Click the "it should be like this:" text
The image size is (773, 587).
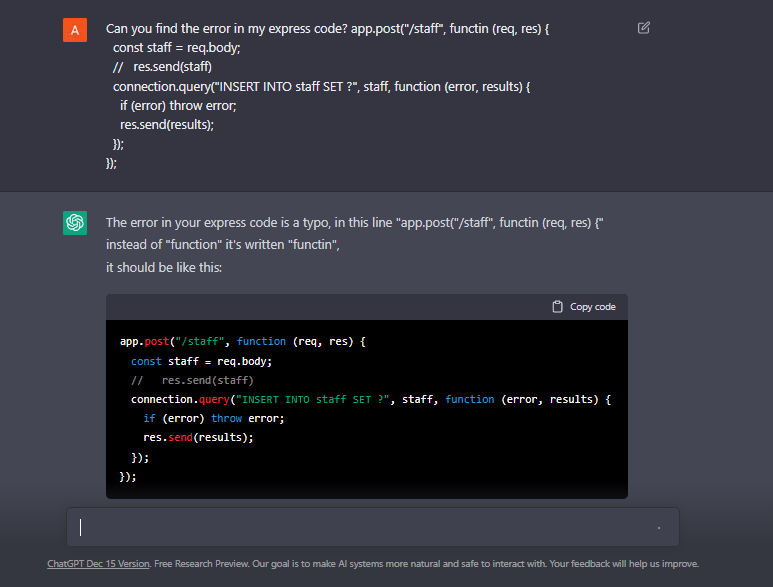click(164, 268)
